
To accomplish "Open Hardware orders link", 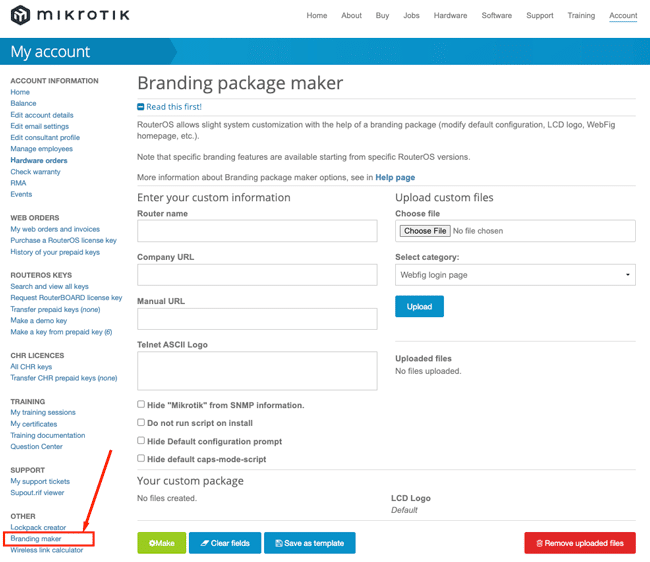I will coord(39,160).
